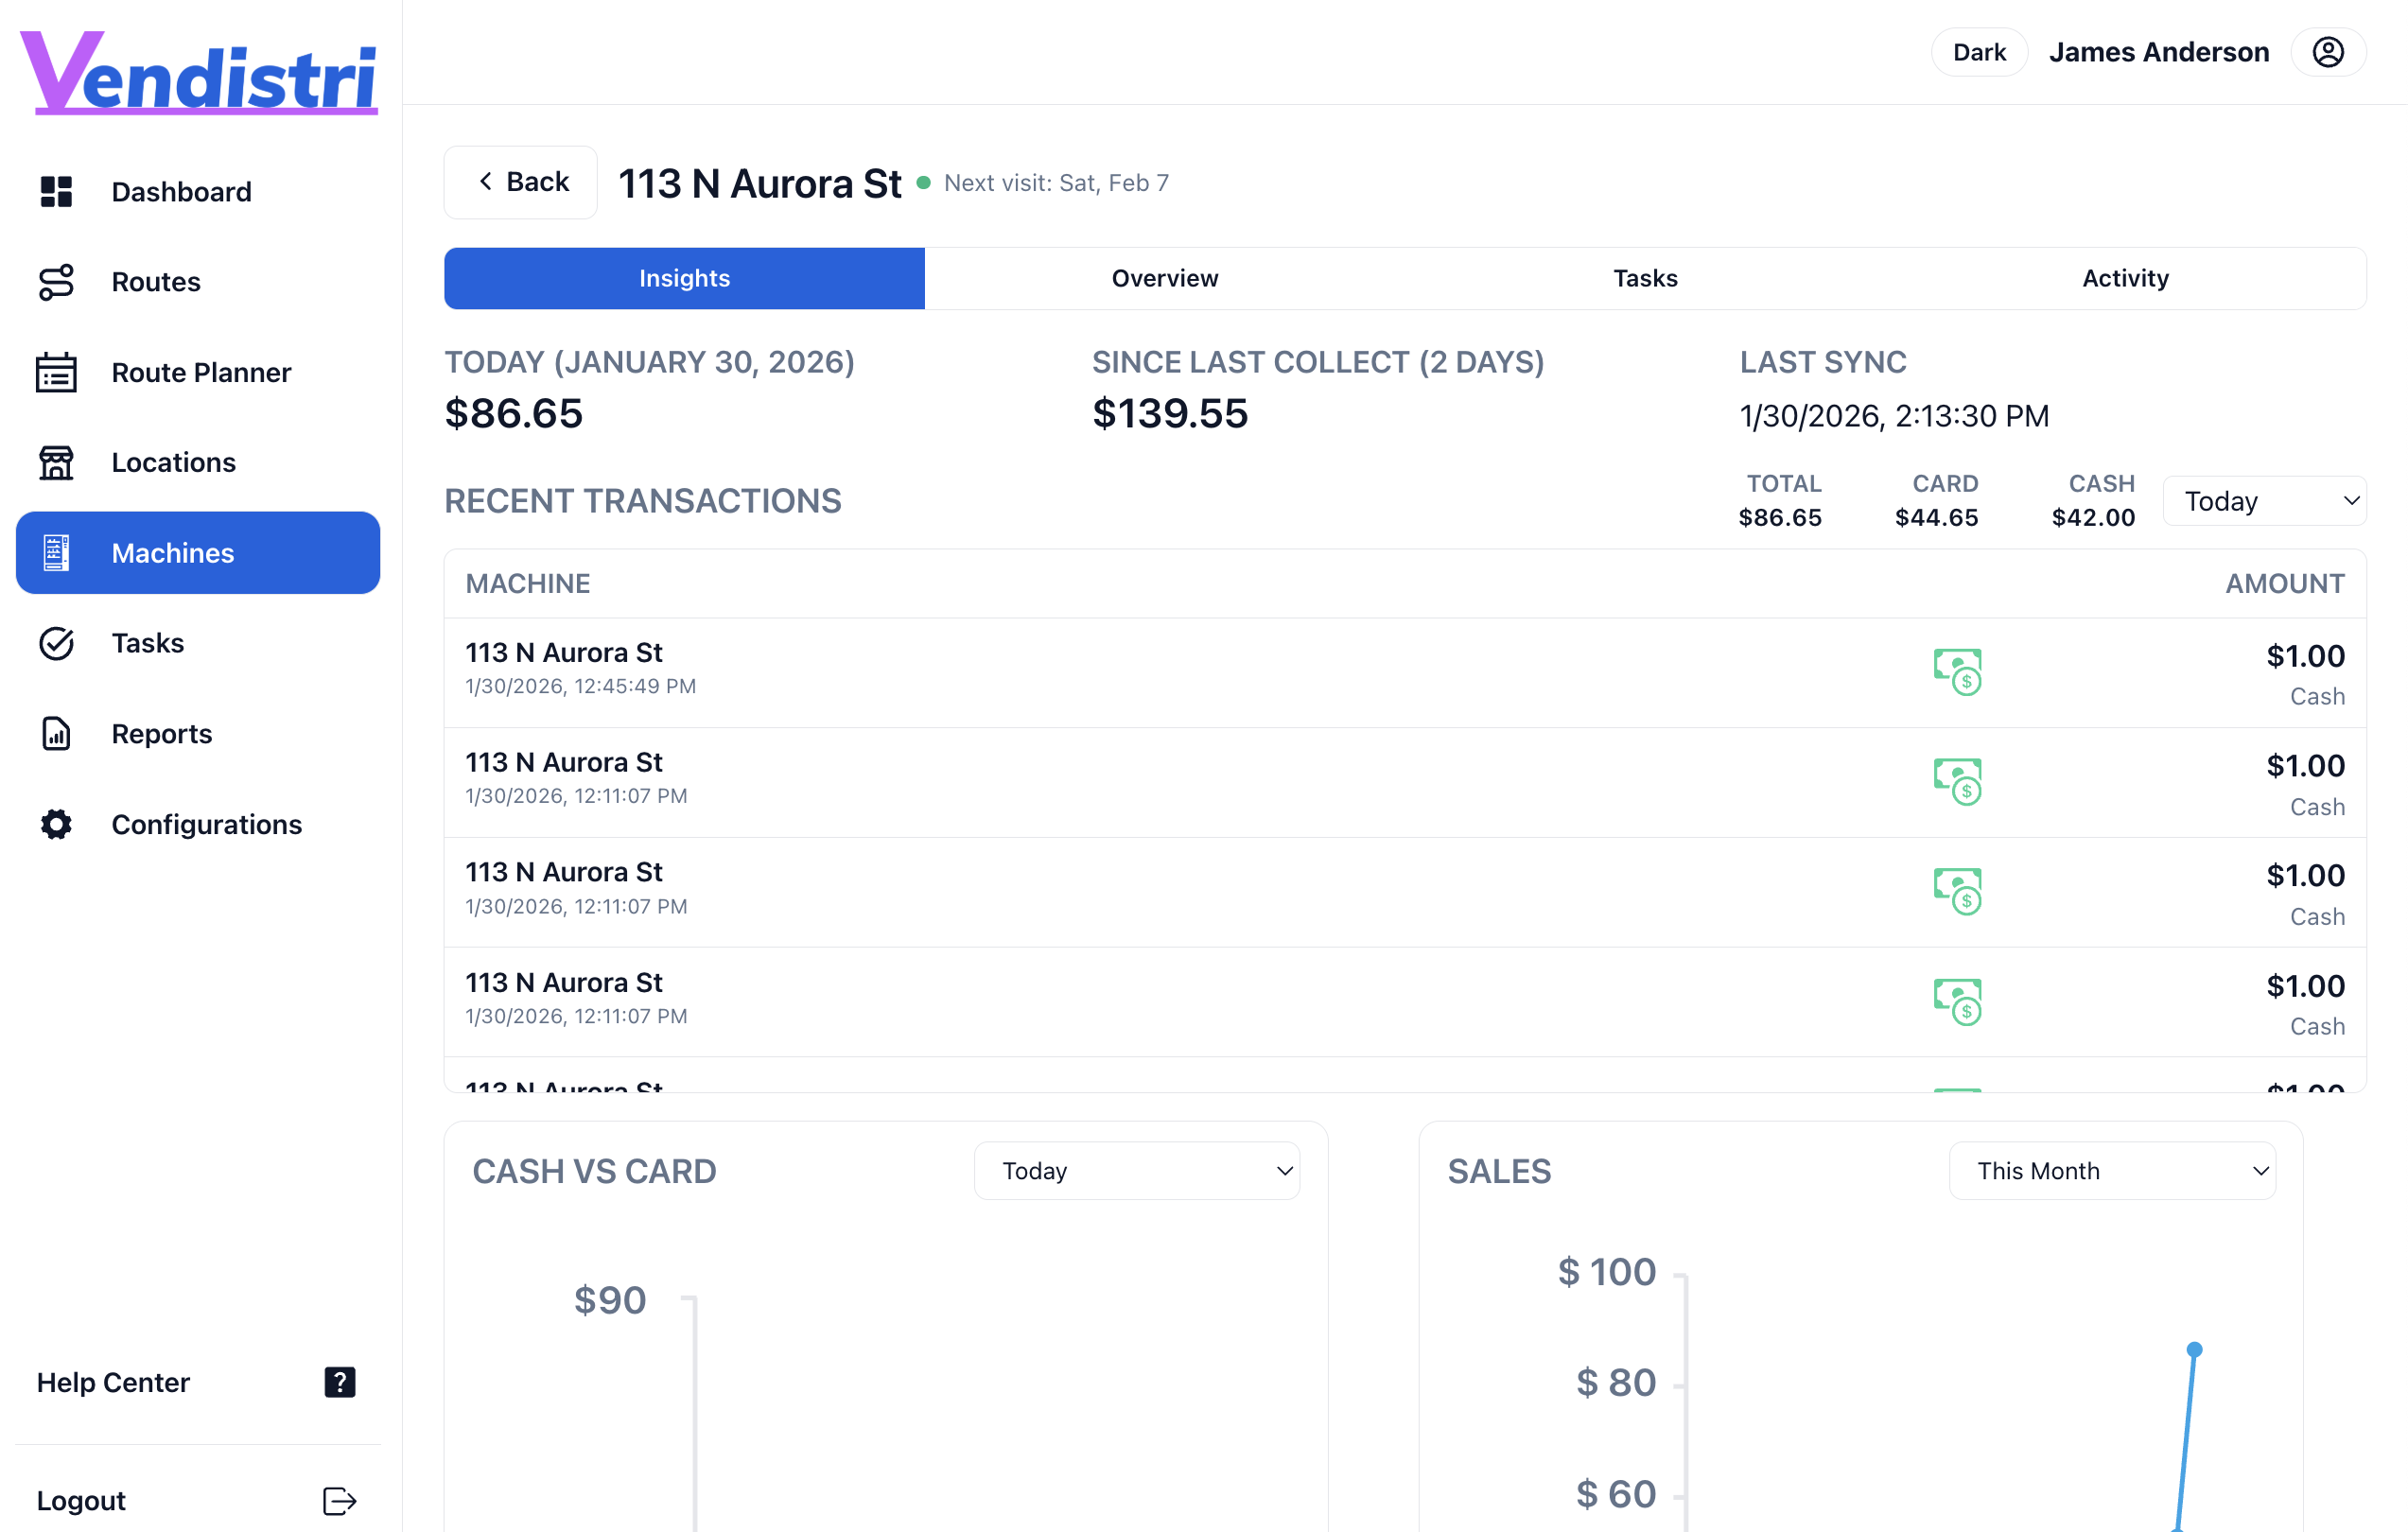Click the Reports chart icon
This screenshot has height=1532, width=2408.
[x=55, y=733]
